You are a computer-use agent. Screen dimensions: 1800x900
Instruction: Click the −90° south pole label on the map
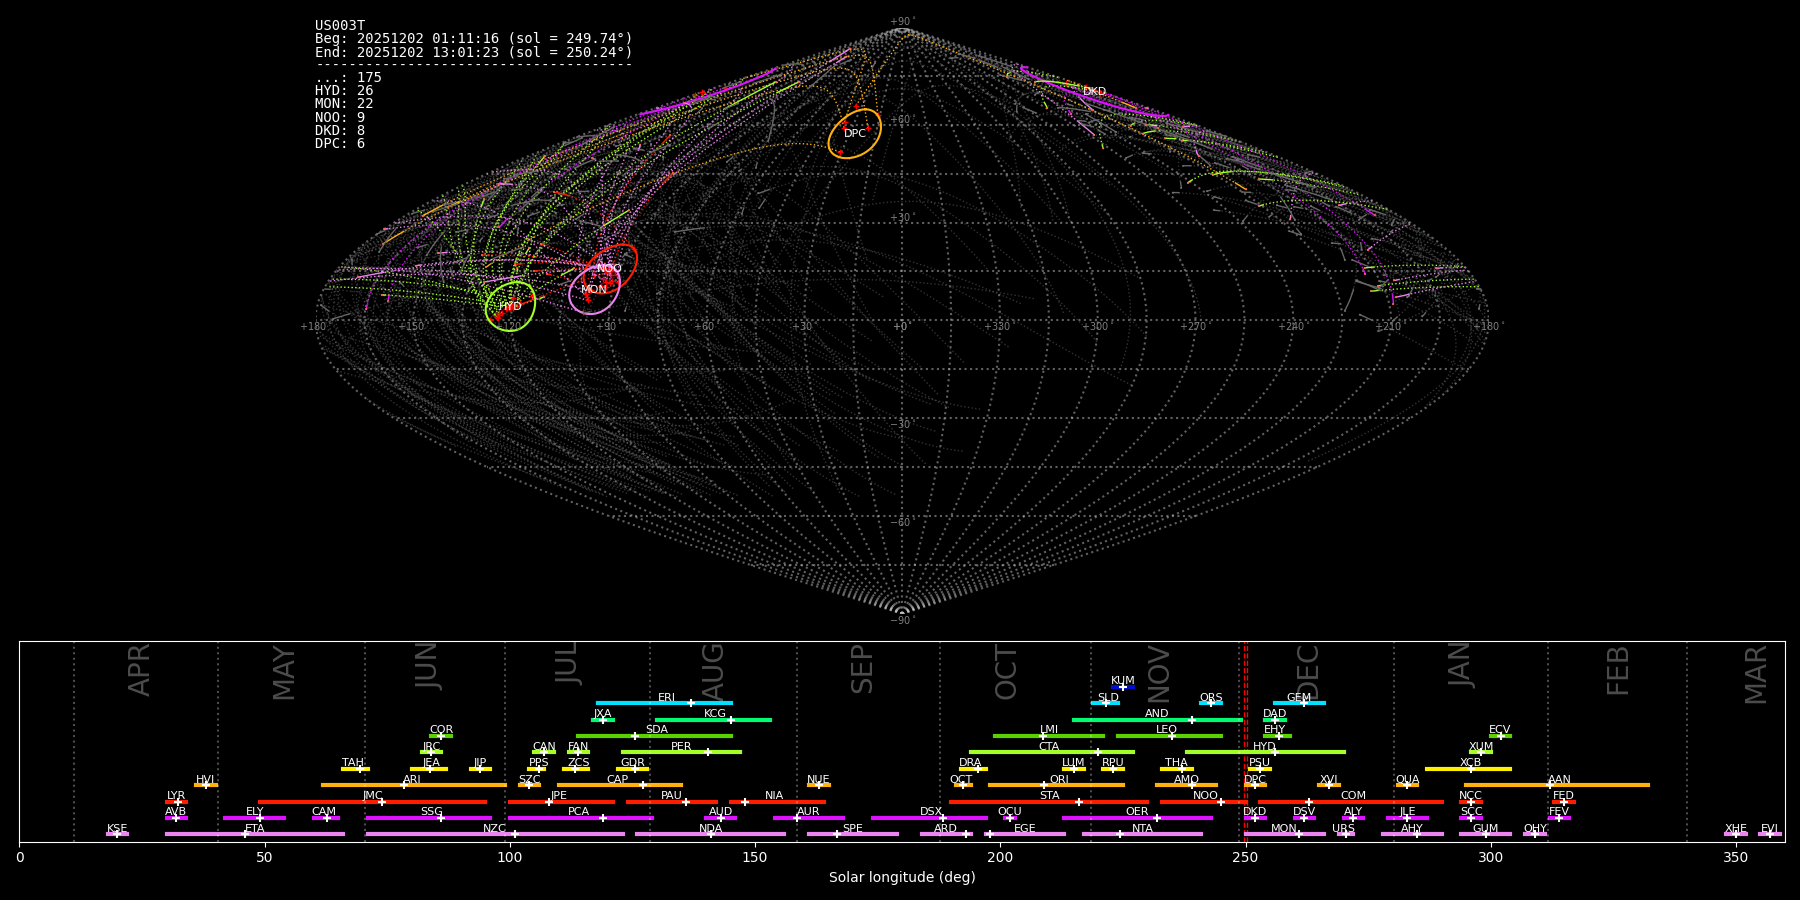pos(901,620)
